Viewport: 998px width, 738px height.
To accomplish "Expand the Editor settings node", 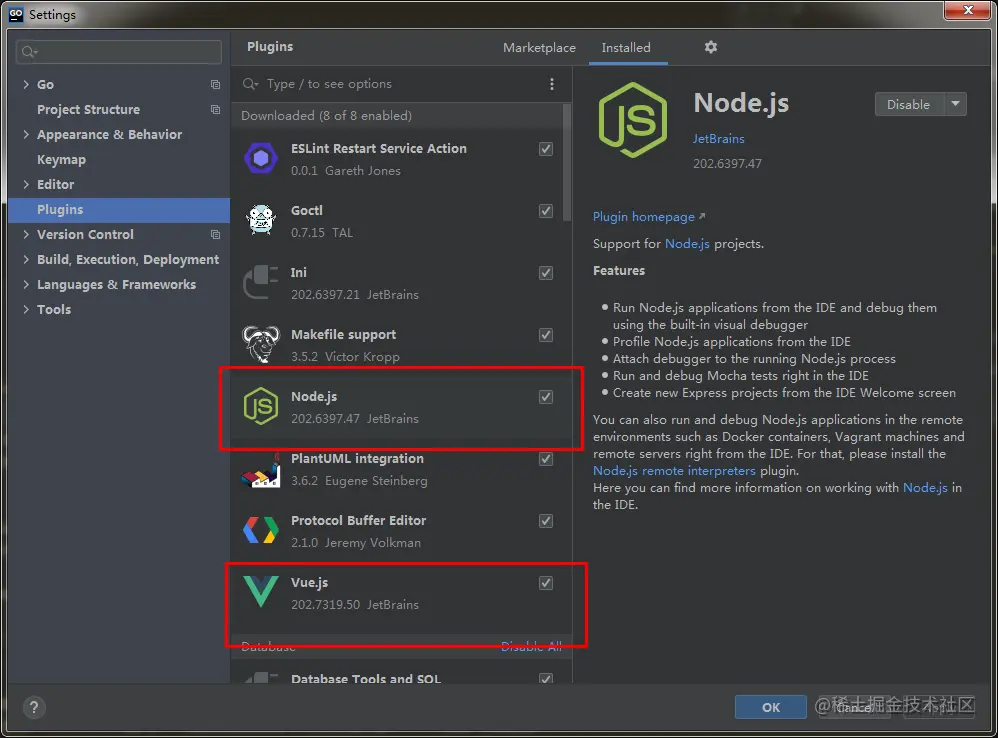I will coord(26,184).
